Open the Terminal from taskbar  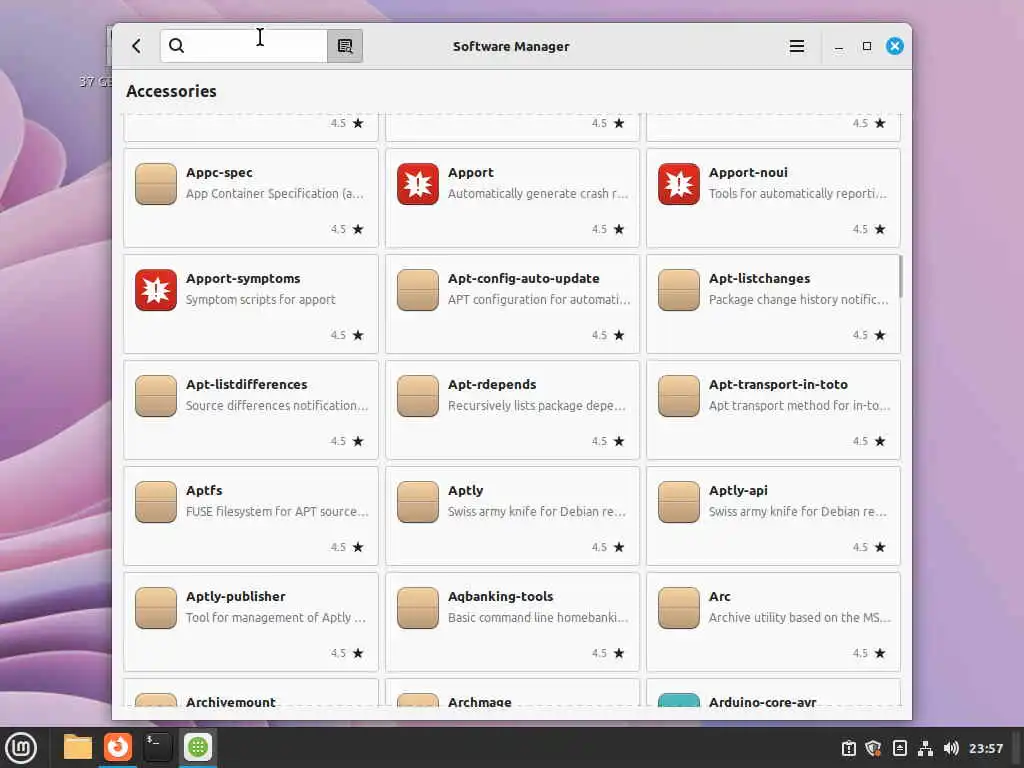[158, 747]
